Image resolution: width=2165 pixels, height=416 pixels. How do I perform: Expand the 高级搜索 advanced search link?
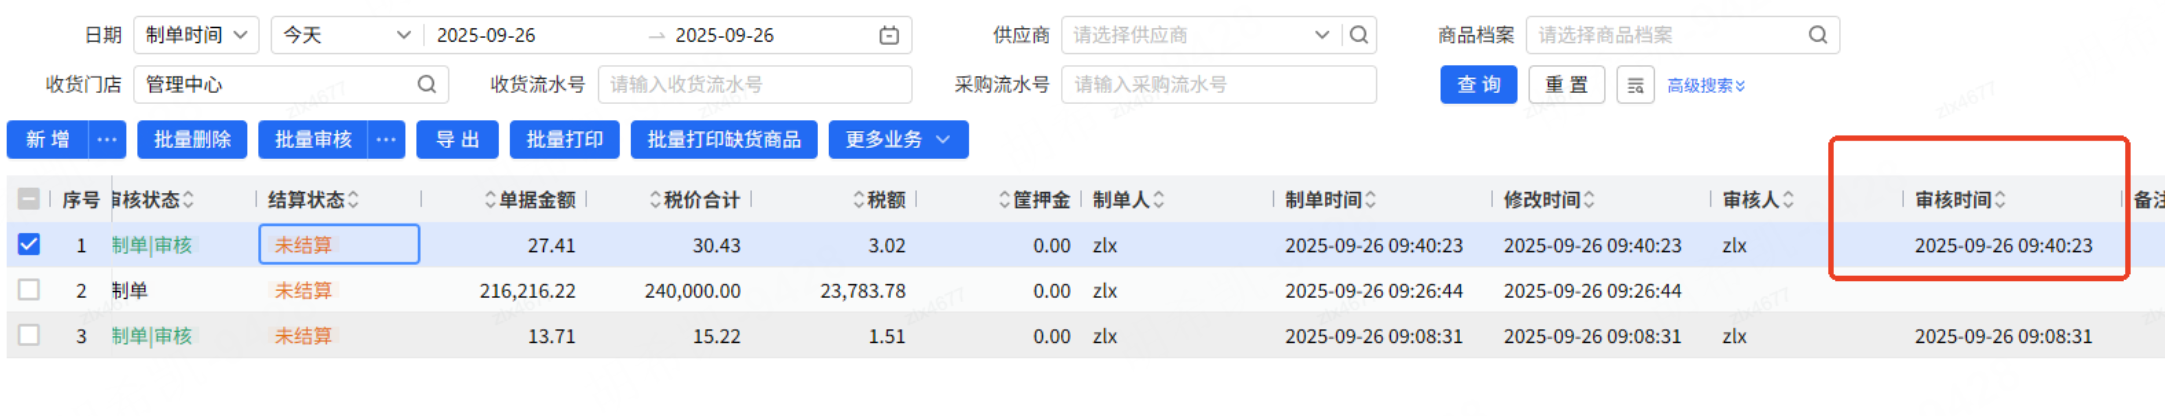(x=1706, y=86)
